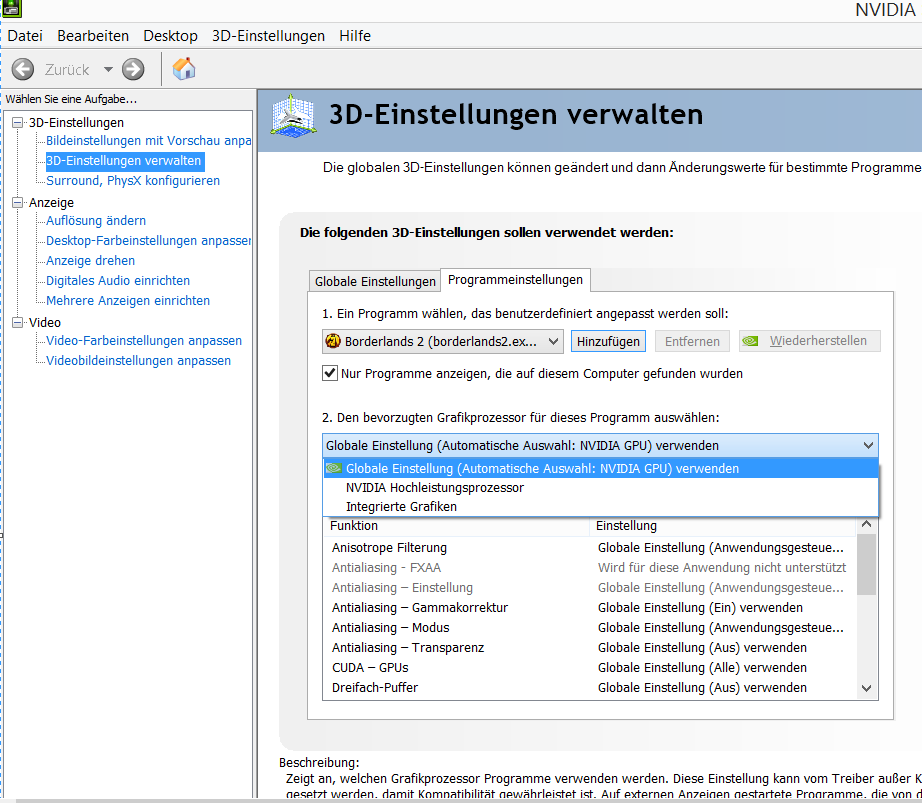
Task: Select the Antialiasing – Transparenz row
Action: pos(590,648)
